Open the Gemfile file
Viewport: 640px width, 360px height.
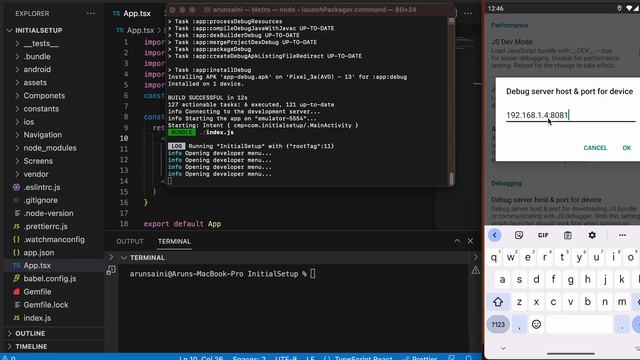[37, 291]
